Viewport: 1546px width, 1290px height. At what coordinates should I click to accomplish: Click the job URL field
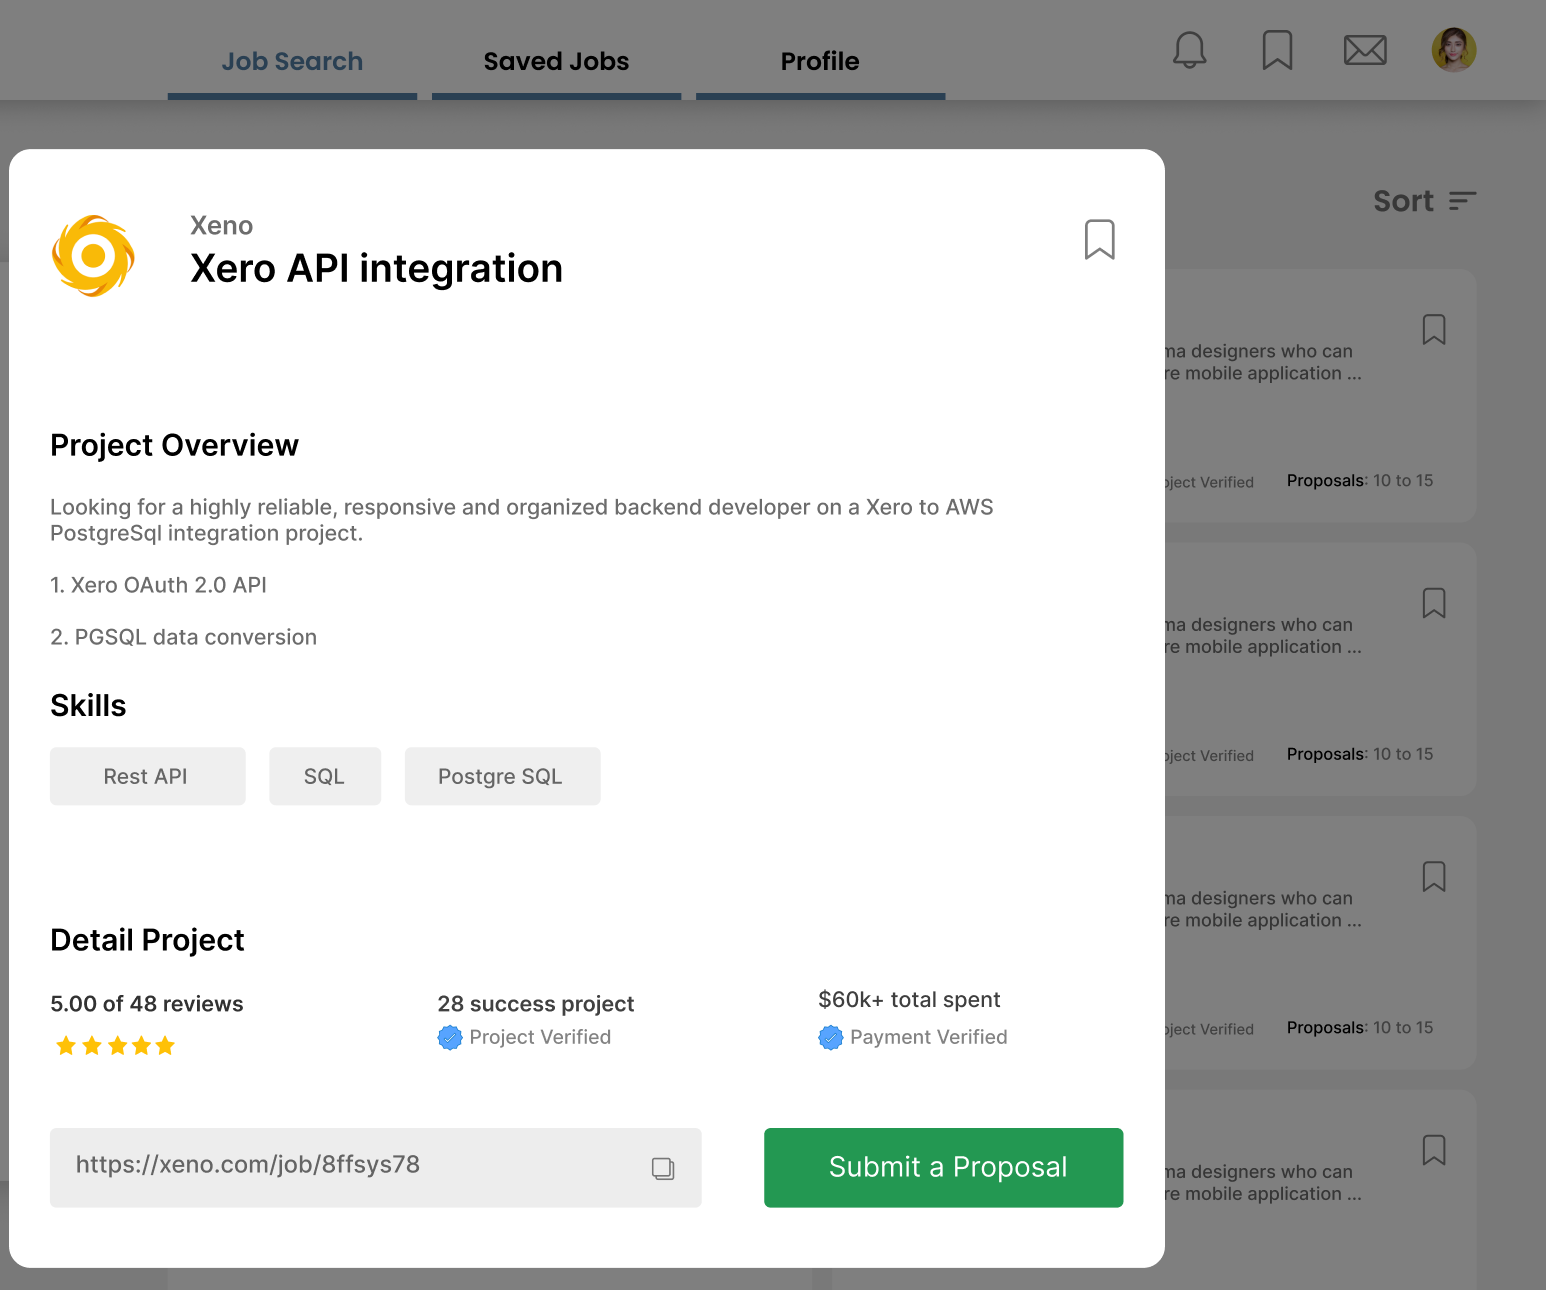pyautogui.click(x=375, y=1167)
